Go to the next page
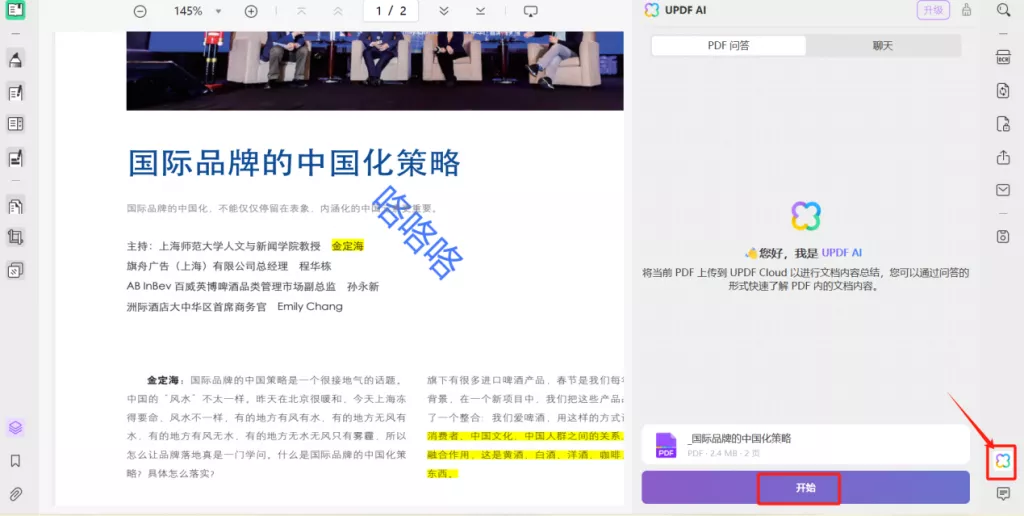 click(x=444, y=11)
